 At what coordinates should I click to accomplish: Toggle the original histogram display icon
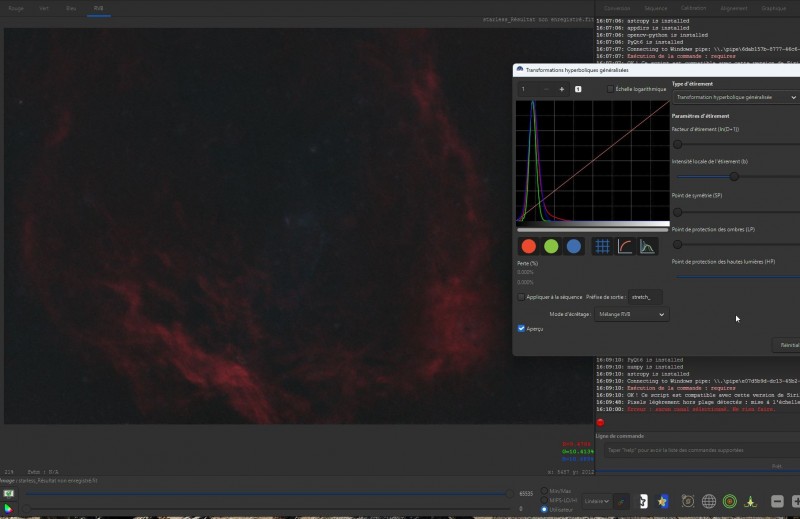(x=647, y=246)
